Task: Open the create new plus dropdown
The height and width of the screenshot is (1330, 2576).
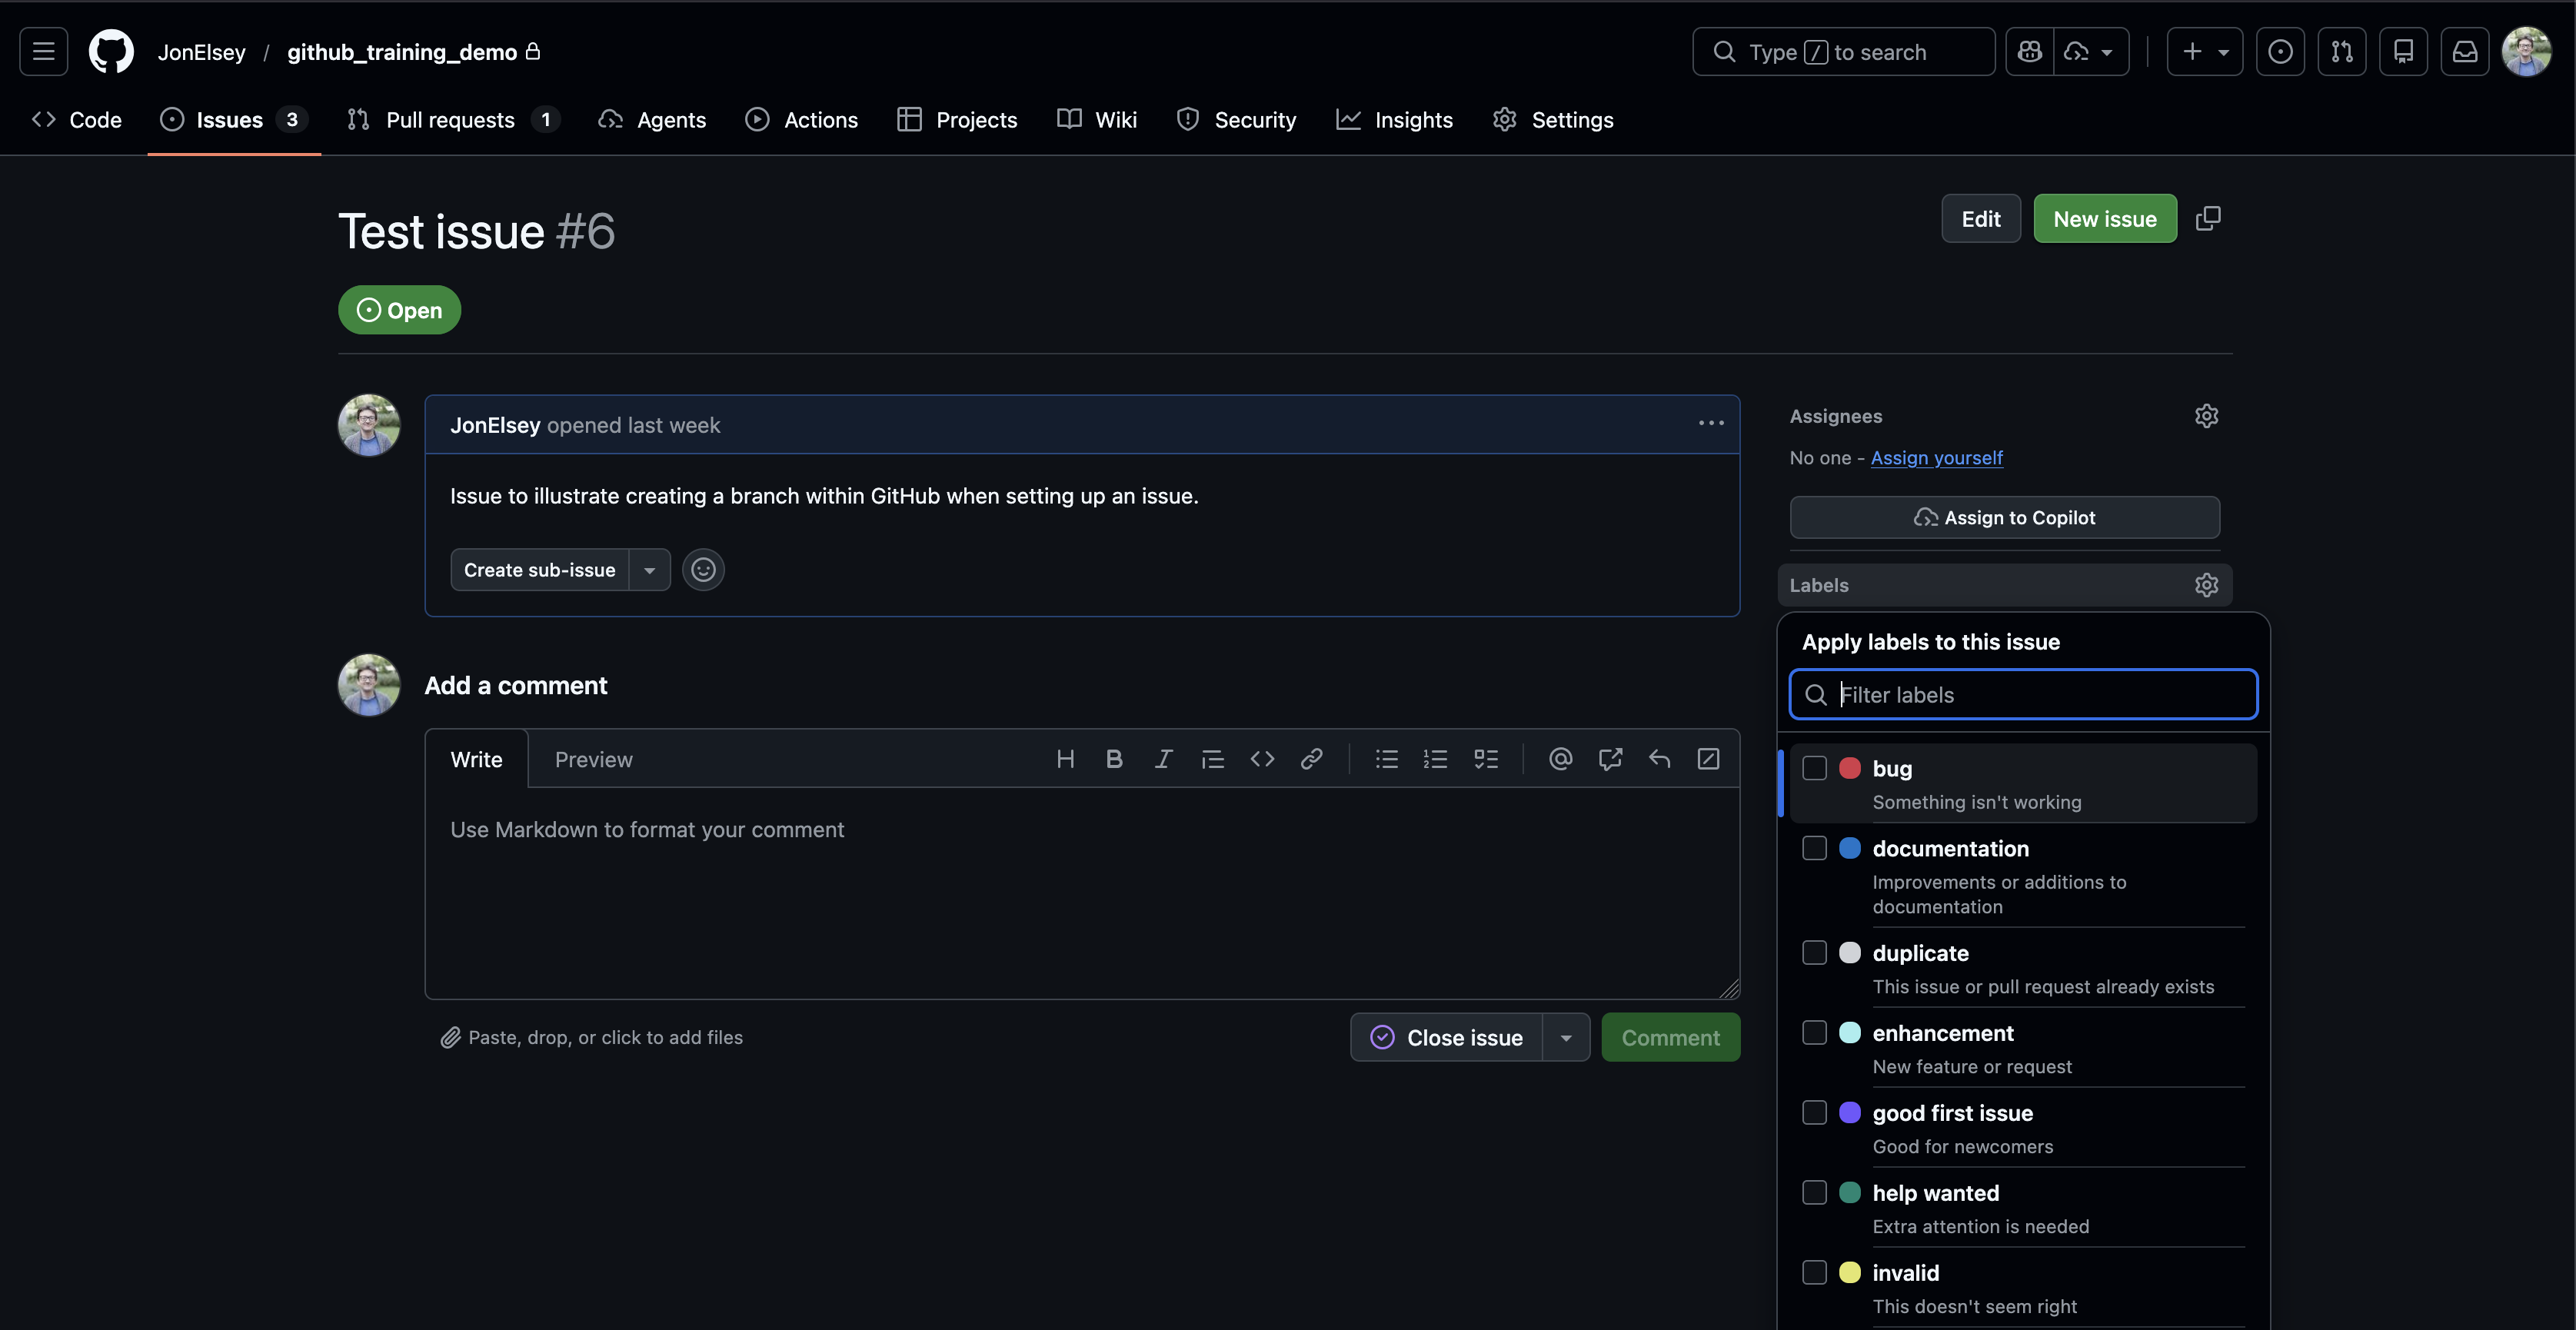Action: coord(2205,52)
